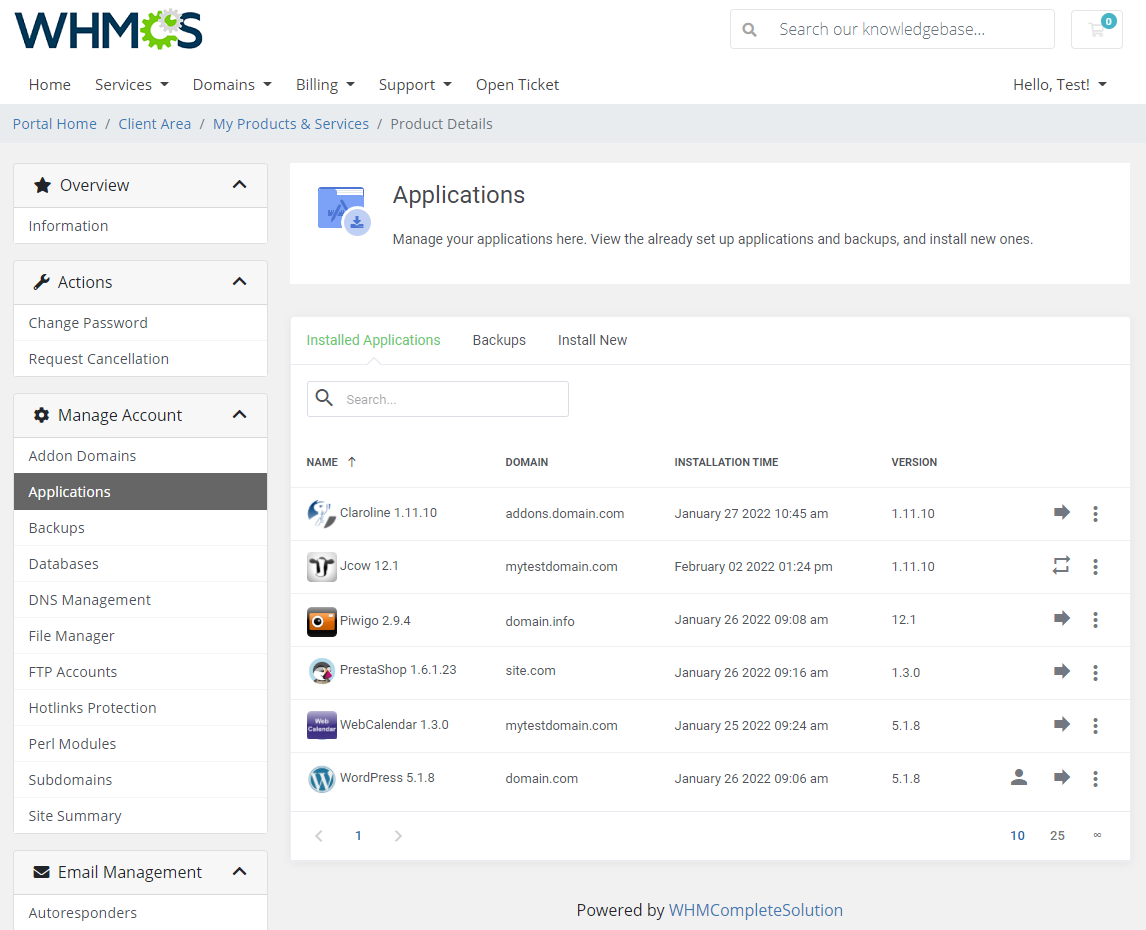Open File Manager in the sidebar

140,635
